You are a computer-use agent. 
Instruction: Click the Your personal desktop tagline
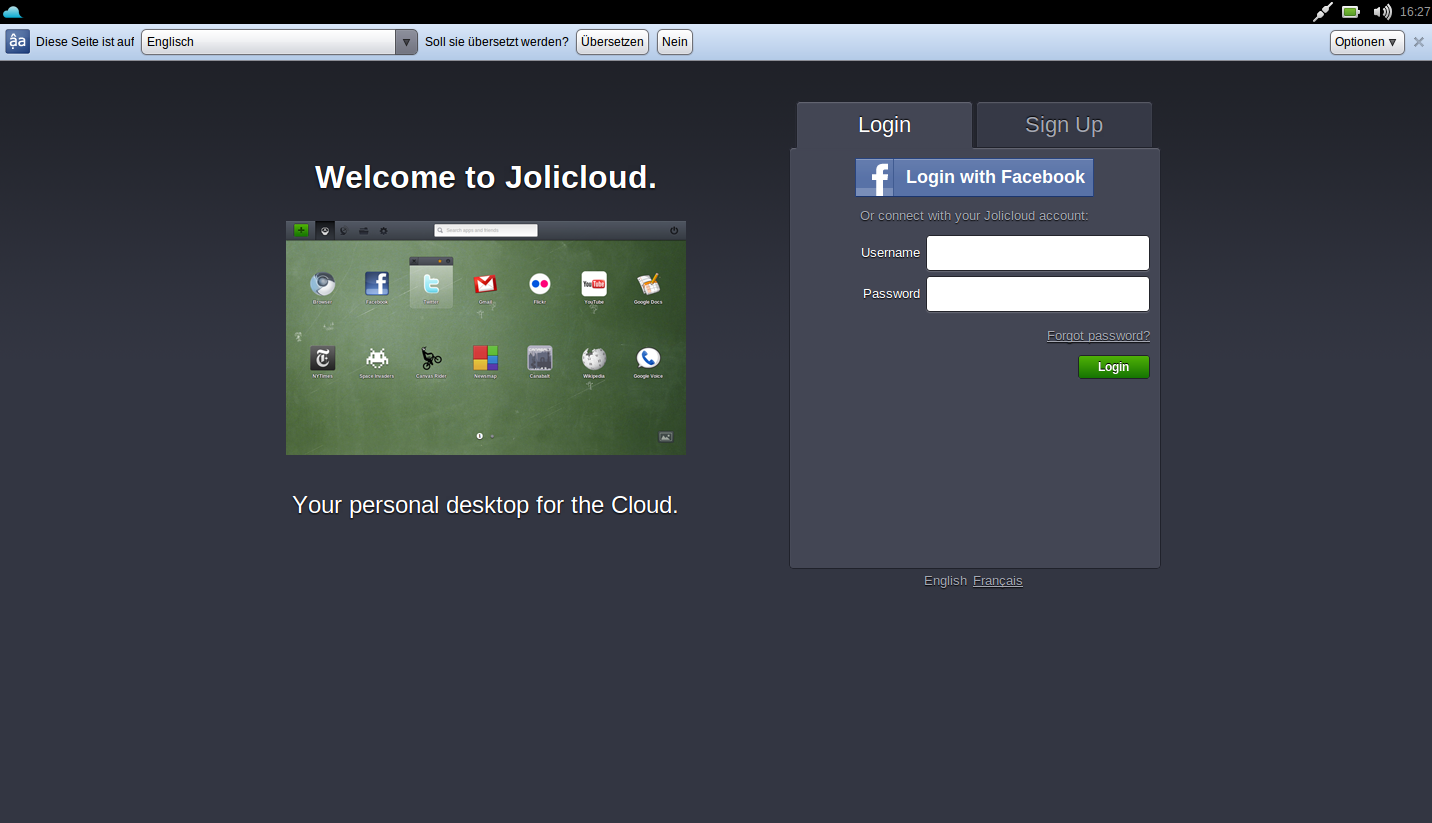pyautogui.click(x=486, y=505)
